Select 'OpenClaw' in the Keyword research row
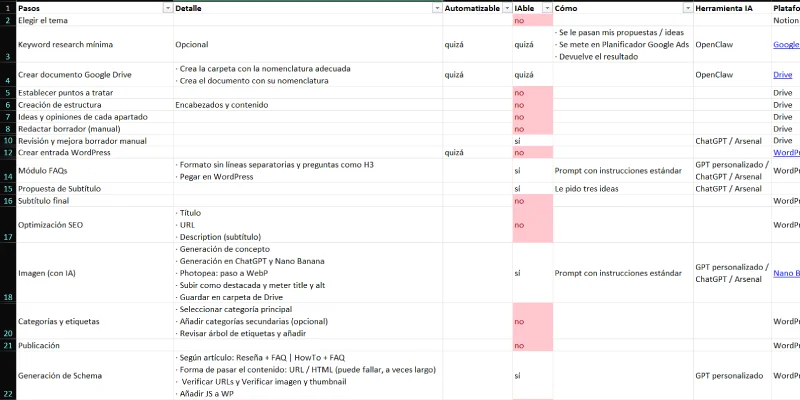Screen dimensions: 800x400 (x=732, y=44)
